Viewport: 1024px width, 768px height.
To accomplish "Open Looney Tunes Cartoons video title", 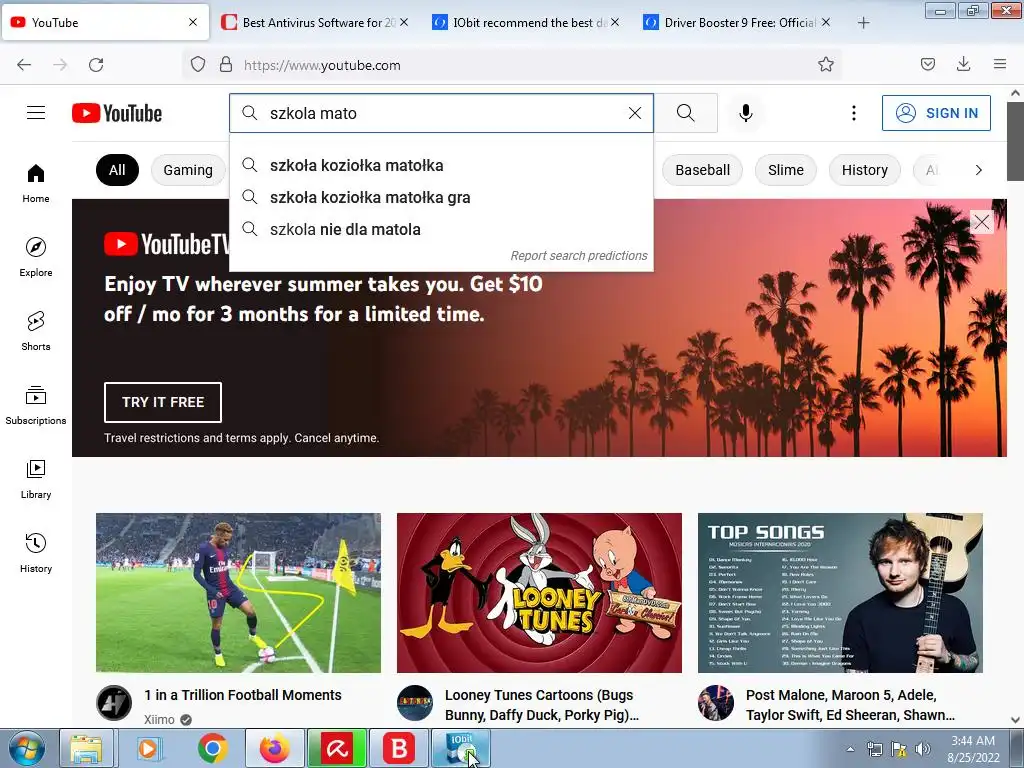I will pos(542,705).
